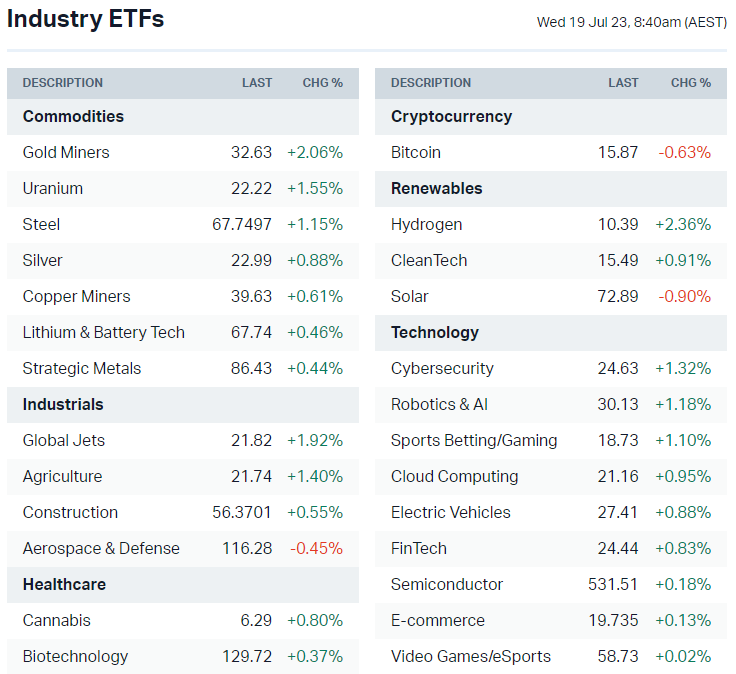Click the right LAST column header
This screenshot has width=736, height=674.
623,83
